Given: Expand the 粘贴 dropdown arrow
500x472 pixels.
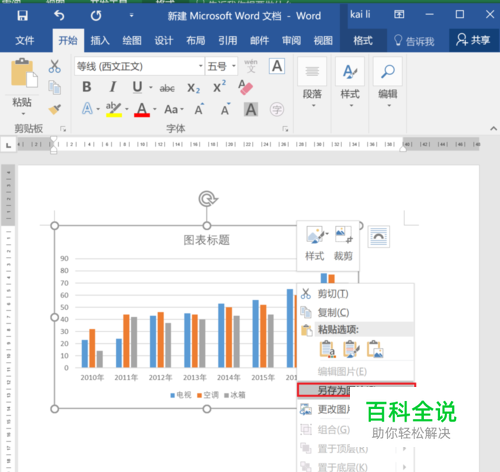Looking at the screenshot, I should pyautogui.click(x=23, y=114).
